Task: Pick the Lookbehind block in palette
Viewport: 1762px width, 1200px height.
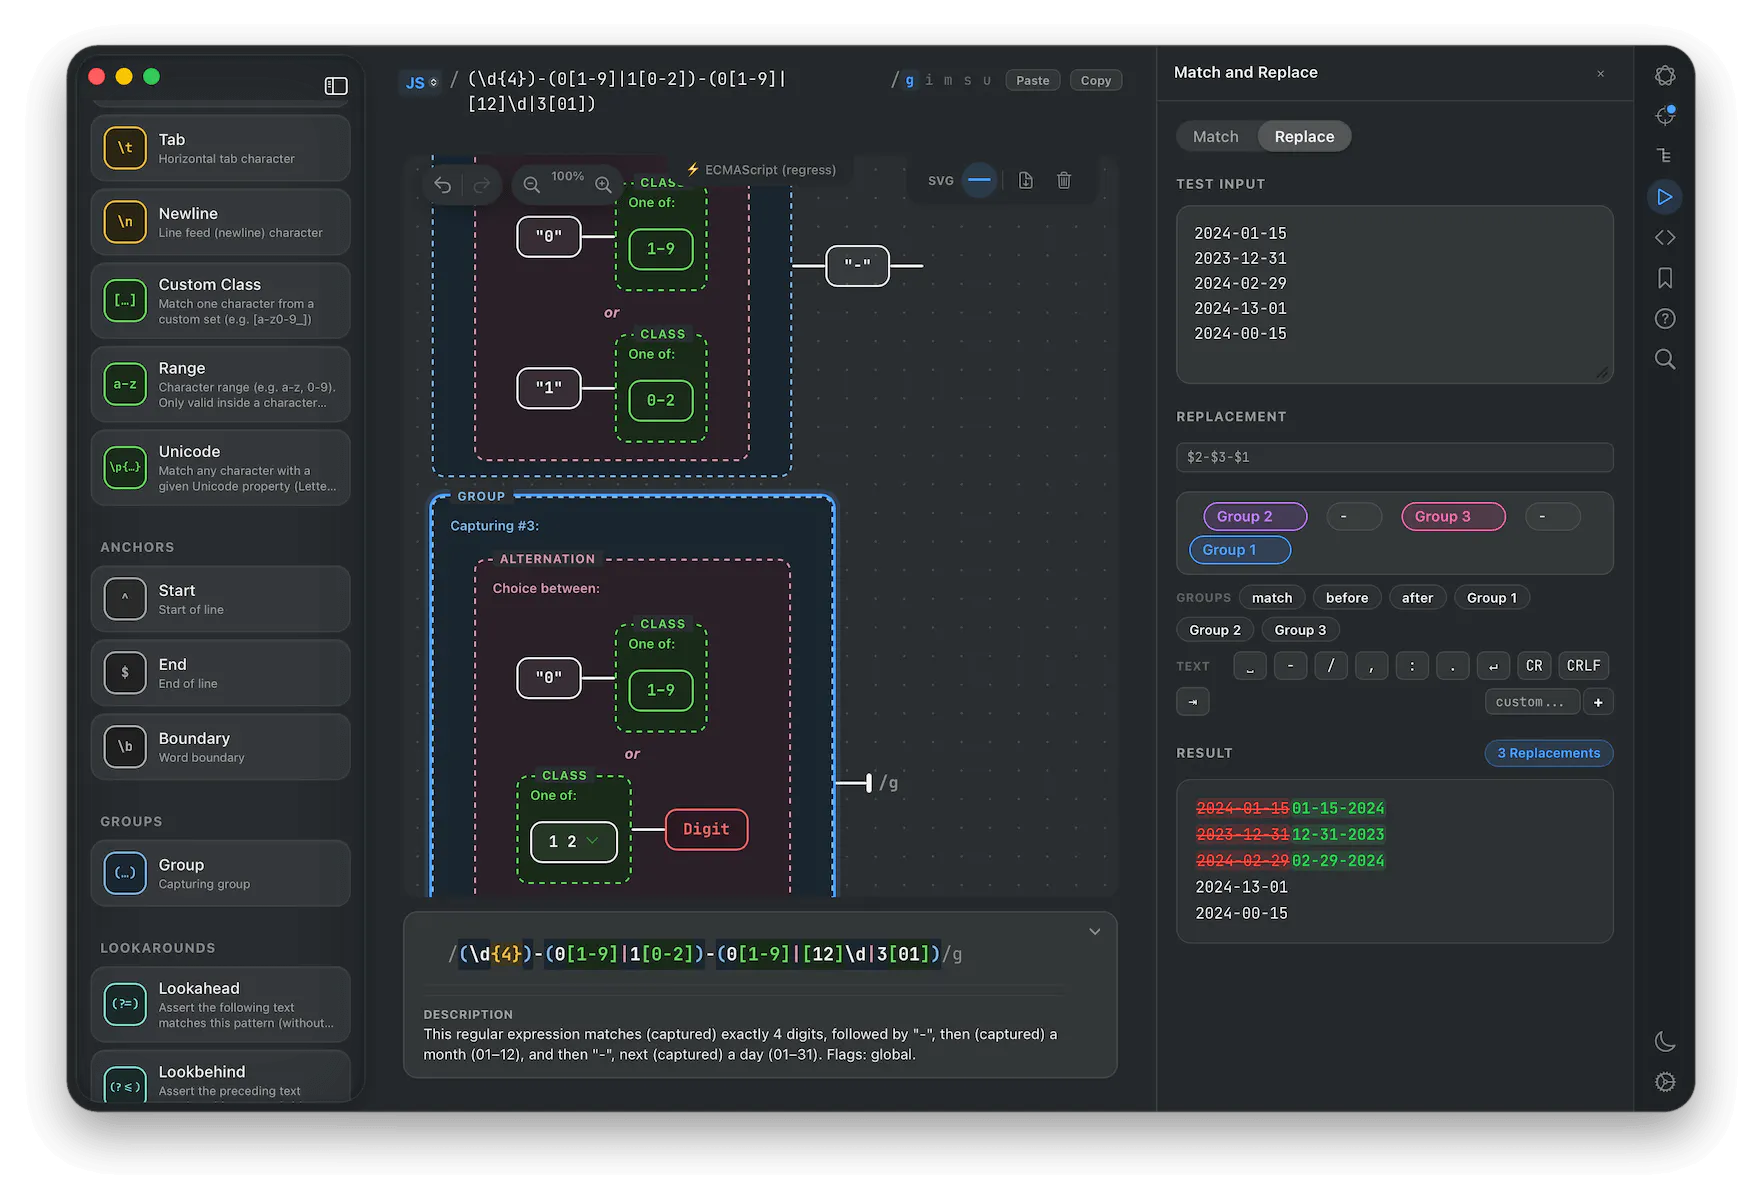Action: (x=220, y=1078)
